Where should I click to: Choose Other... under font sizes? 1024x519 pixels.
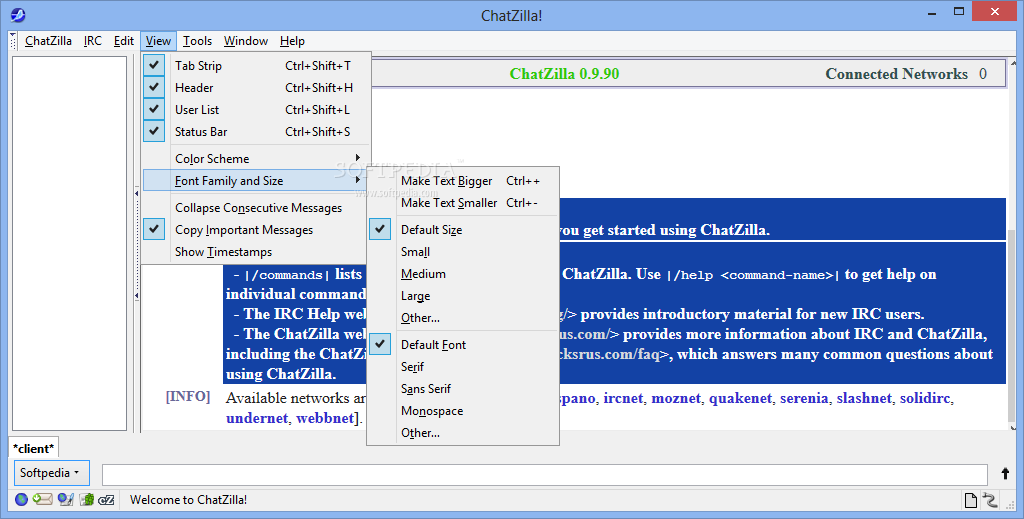coord(463,318)
